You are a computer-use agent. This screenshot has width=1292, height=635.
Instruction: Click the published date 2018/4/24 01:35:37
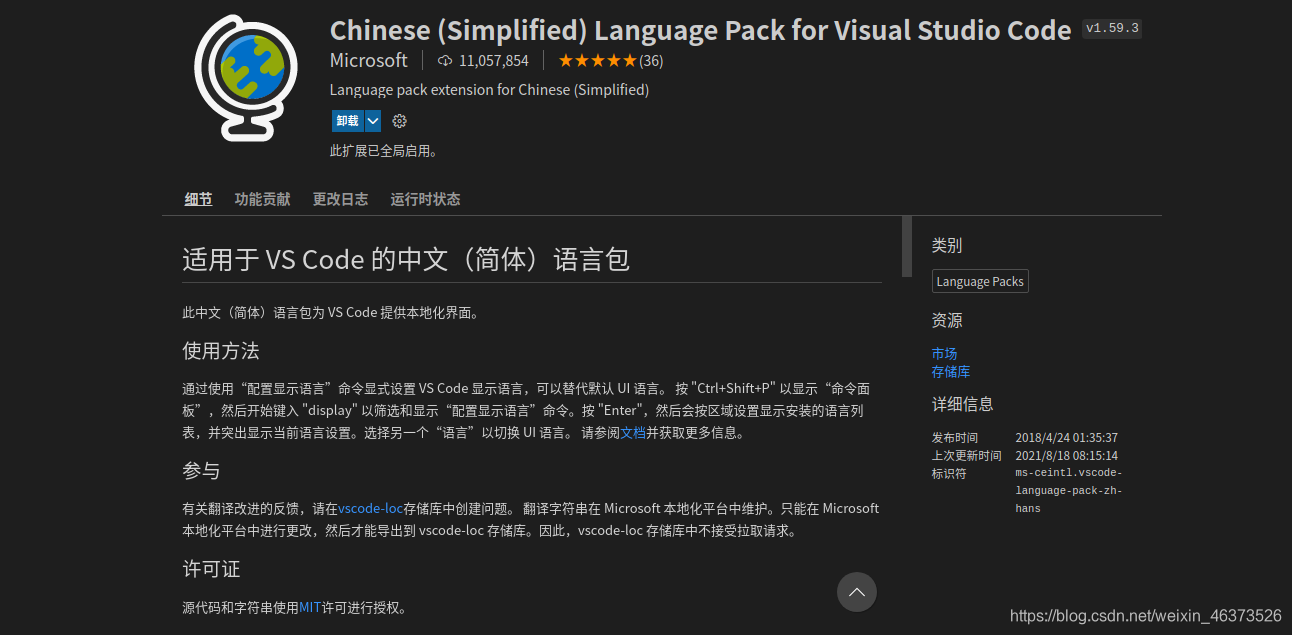tap(1066, 438)
